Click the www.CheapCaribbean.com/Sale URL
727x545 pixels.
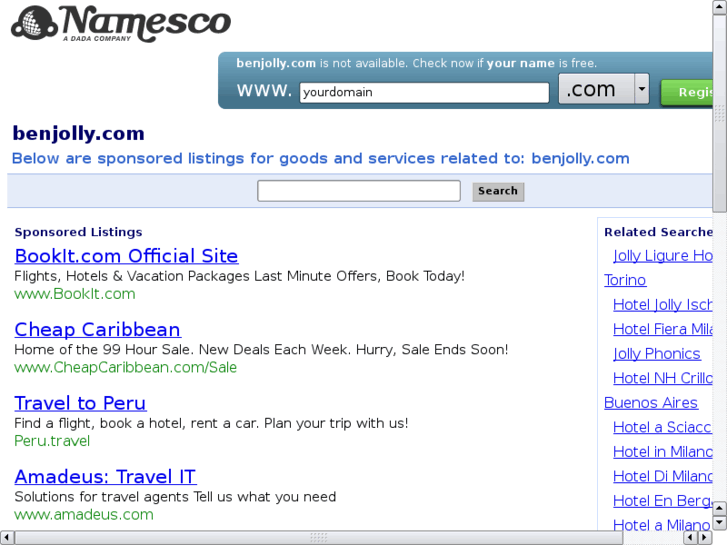125,367
